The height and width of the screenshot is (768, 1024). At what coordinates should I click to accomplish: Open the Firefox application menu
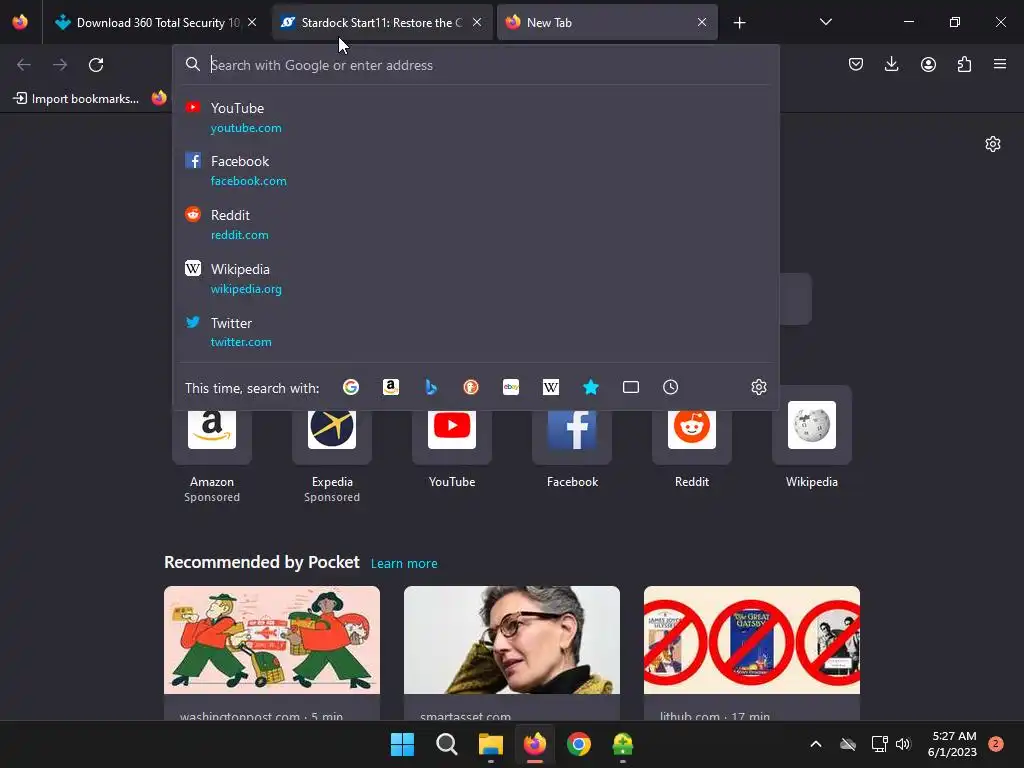(x=1000, y=64)
